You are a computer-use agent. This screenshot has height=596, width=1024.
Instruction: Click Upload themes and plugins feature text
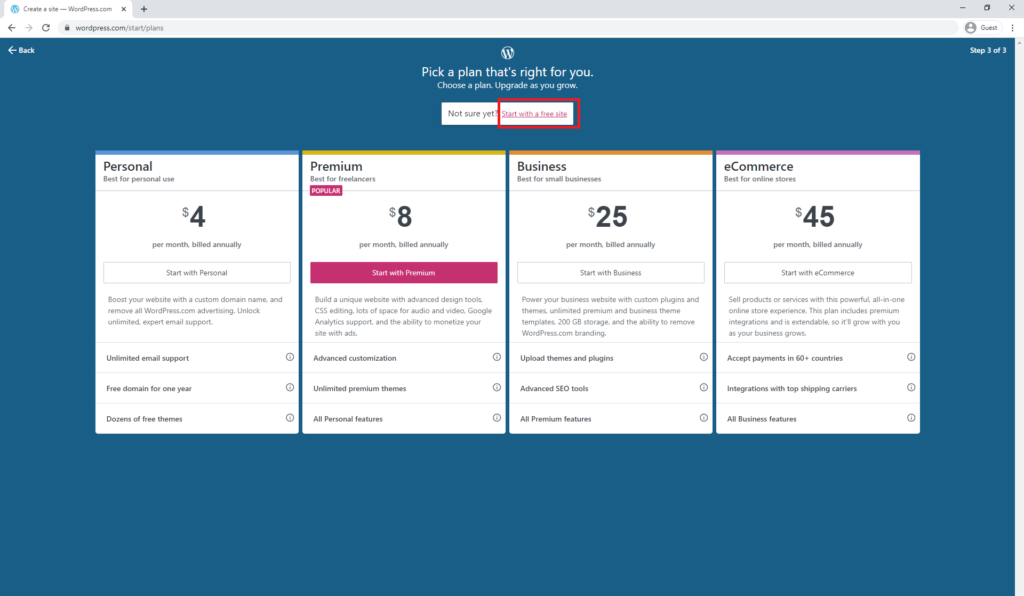[x=567, y=358]
